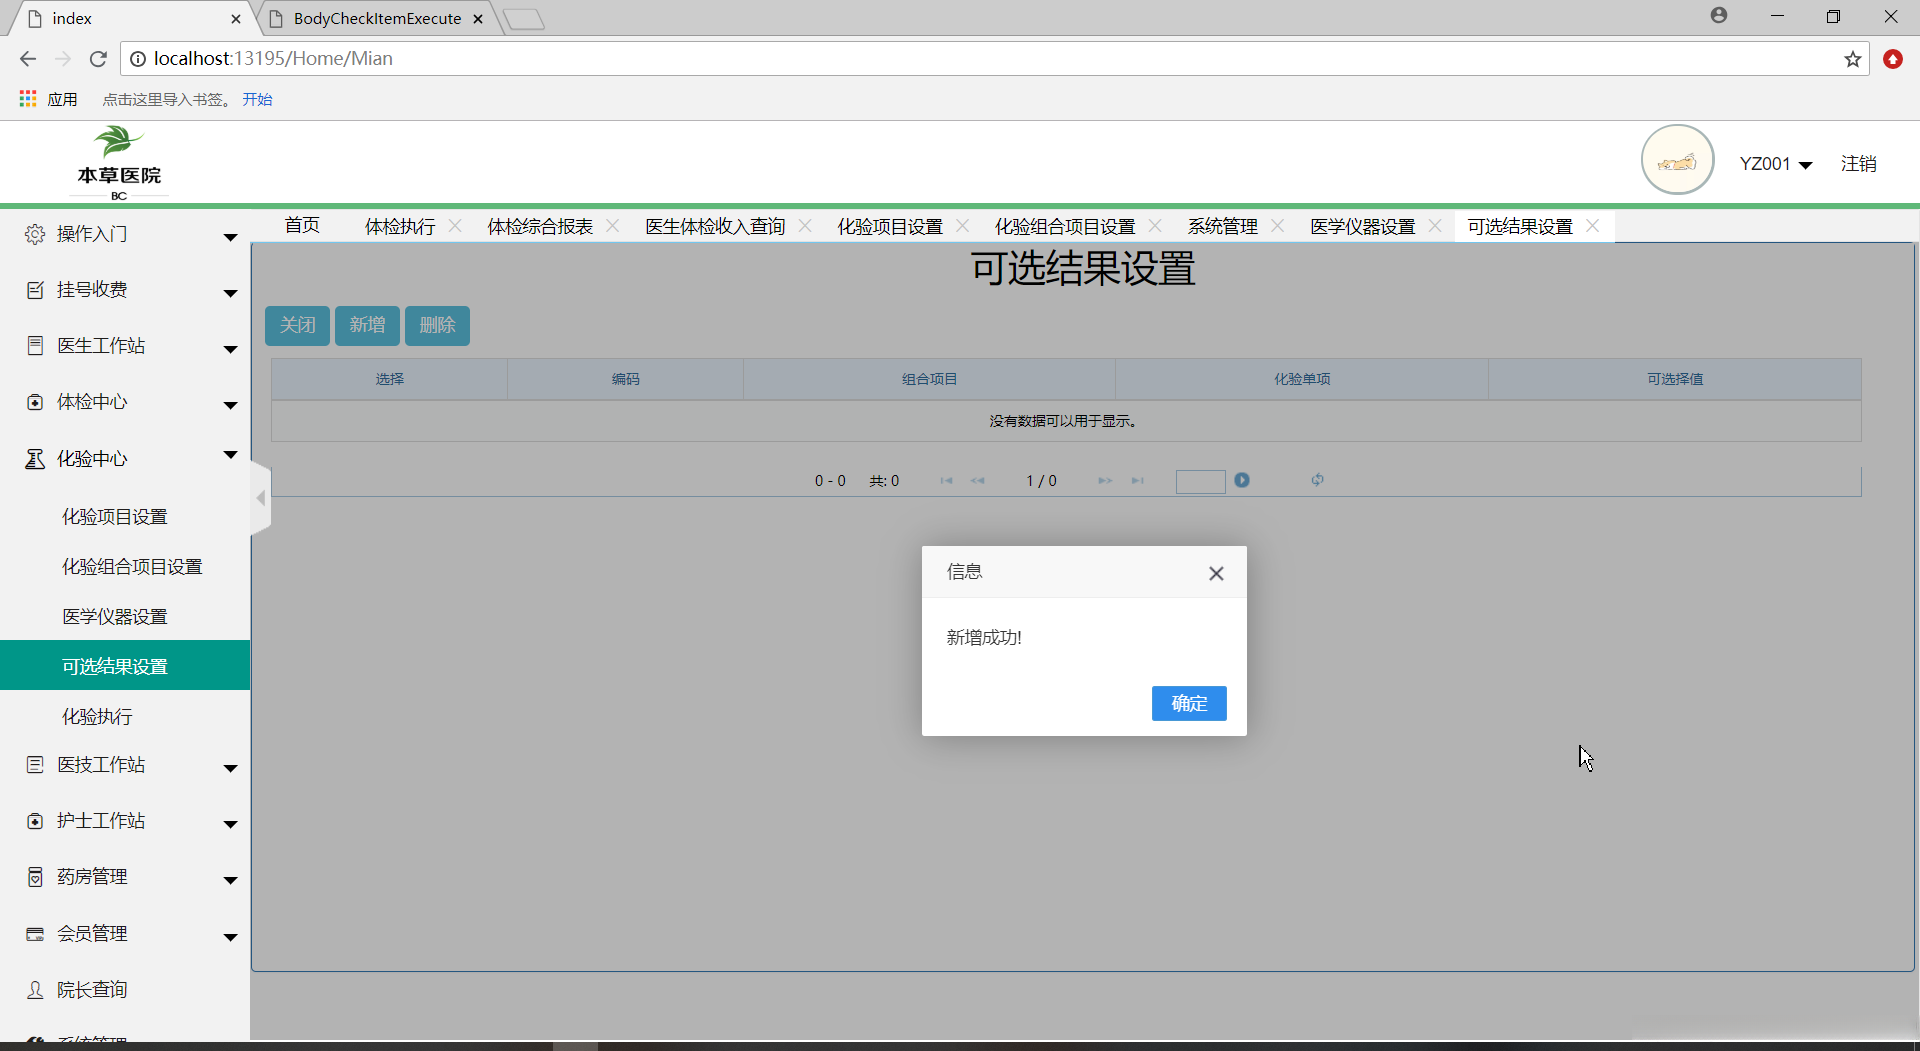Go to last page of grid
Image resolution: width=1920 pixels, height=1051 pixels.
coord(1138,481)
